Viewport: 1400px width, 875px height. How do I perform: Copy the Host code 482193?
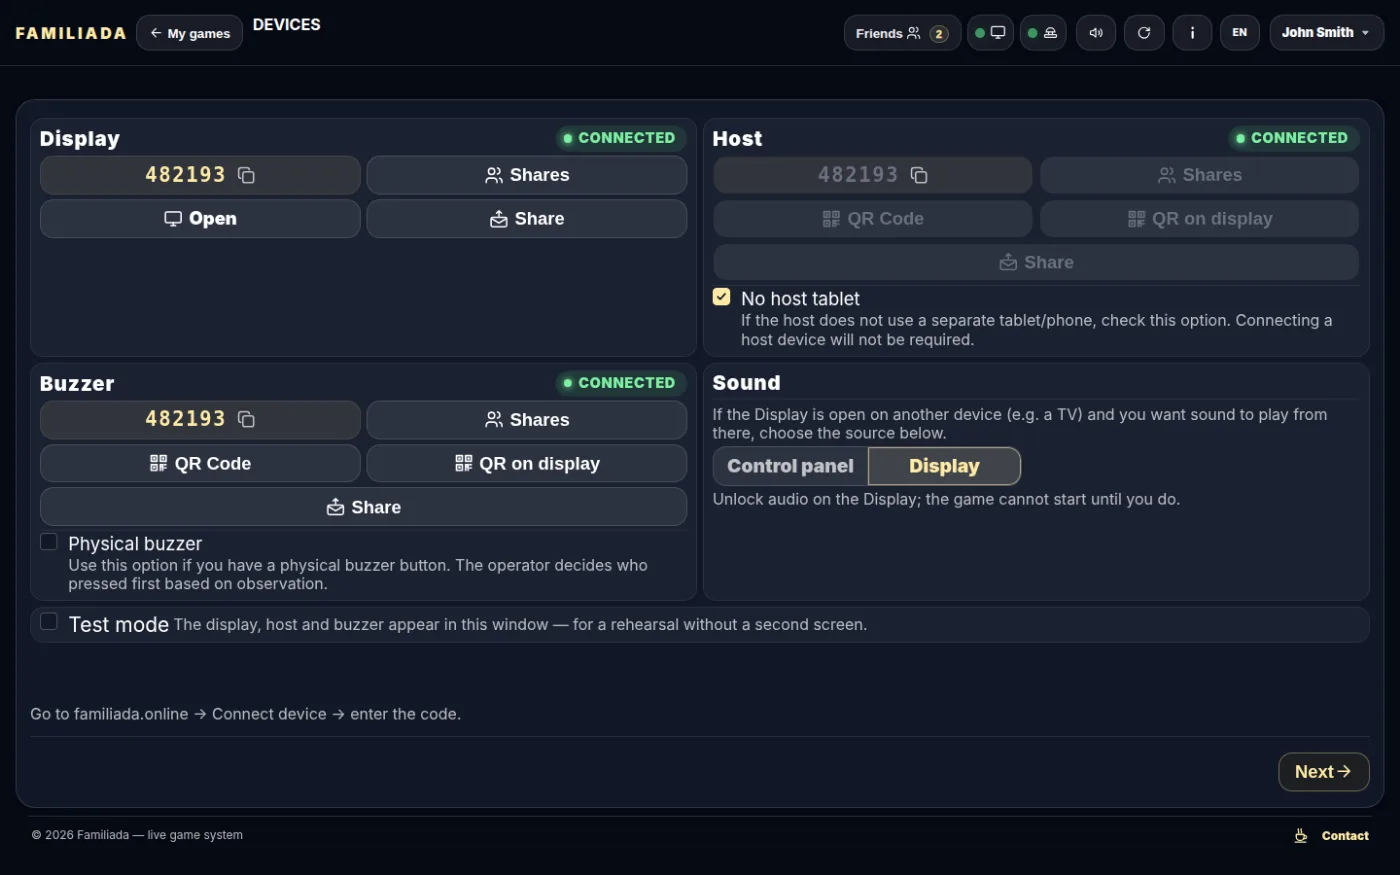tap(919, 175)
